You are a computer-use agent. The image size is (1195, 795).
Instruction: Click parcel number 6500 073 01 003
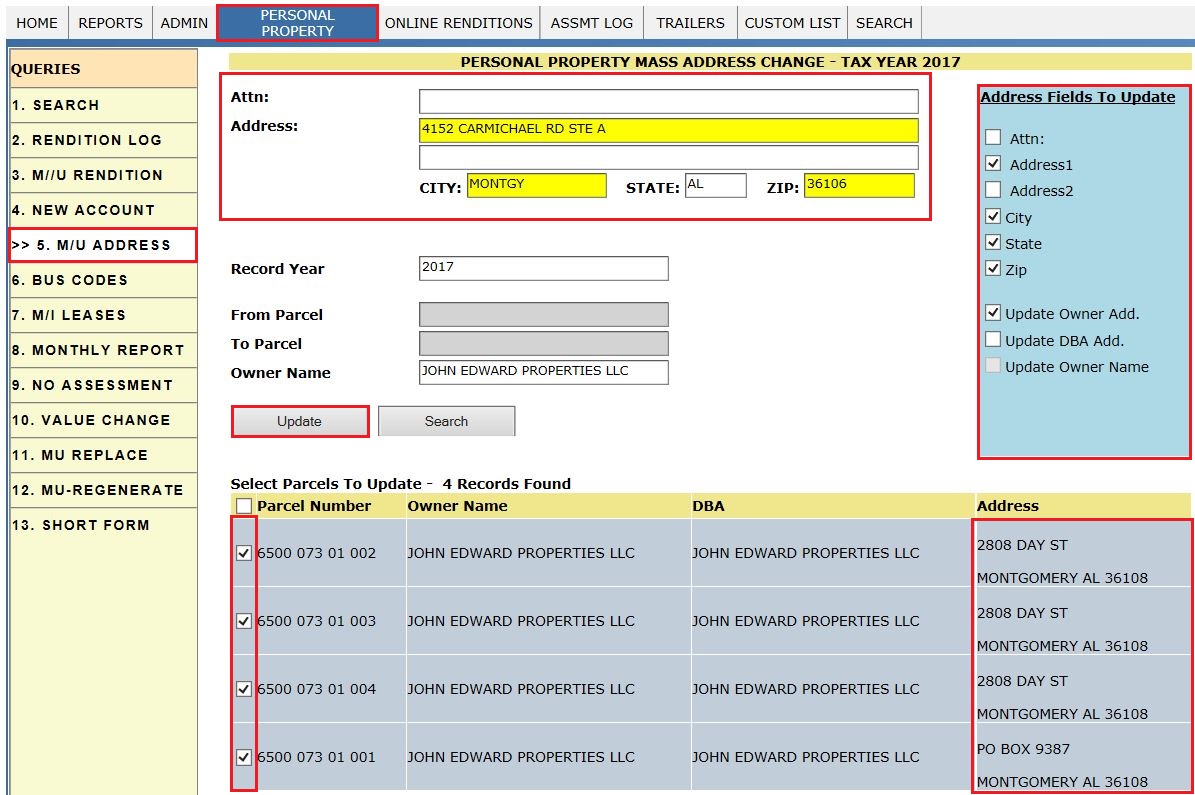click(x=316, y=621)
